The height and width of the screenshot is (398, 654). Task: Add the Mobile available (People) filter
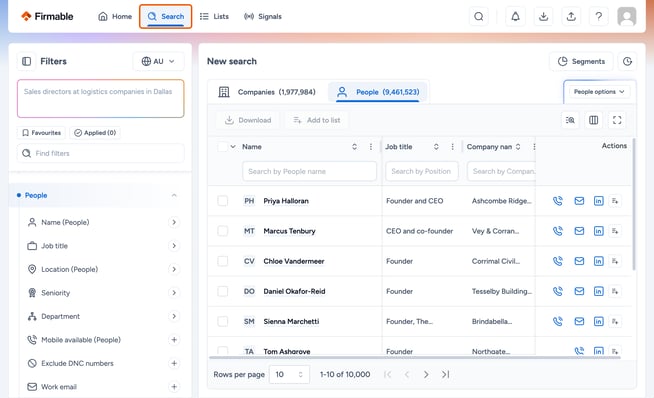pyautogui.click(x=174, y=340)
